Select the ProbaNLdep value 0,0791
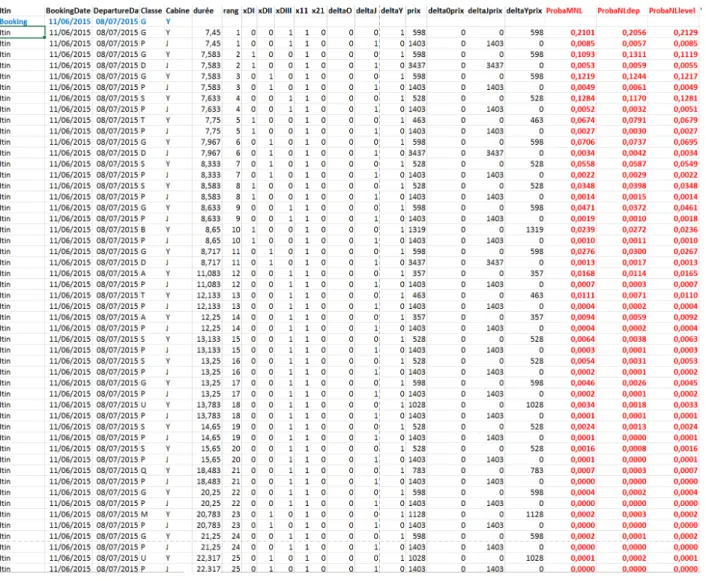The height and width of the screenshot is (581, 706). coord(634,120)
